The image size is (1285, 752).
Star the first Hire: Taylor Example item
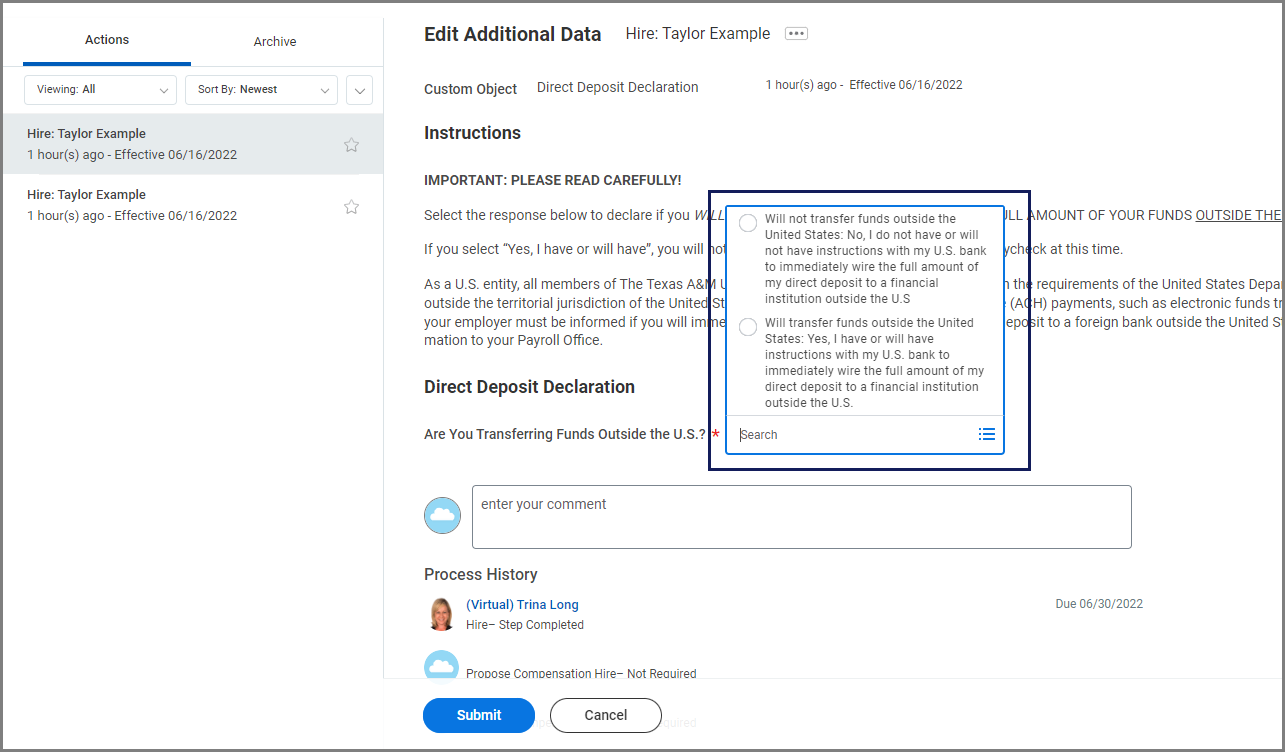pyautogui.click(x=351, y=145)
